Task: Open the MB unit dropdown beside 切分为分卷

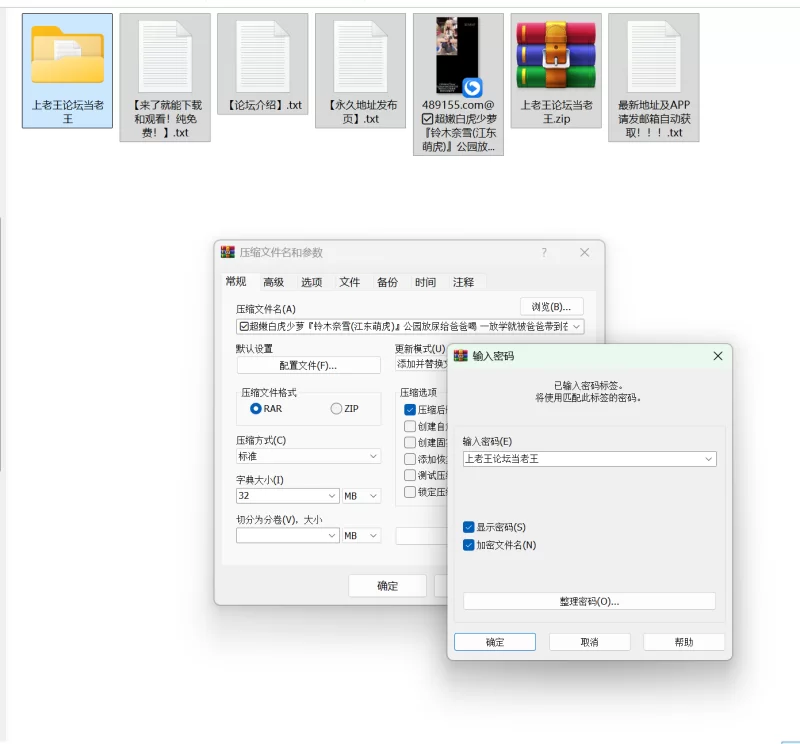Action: tap(361, 535)
